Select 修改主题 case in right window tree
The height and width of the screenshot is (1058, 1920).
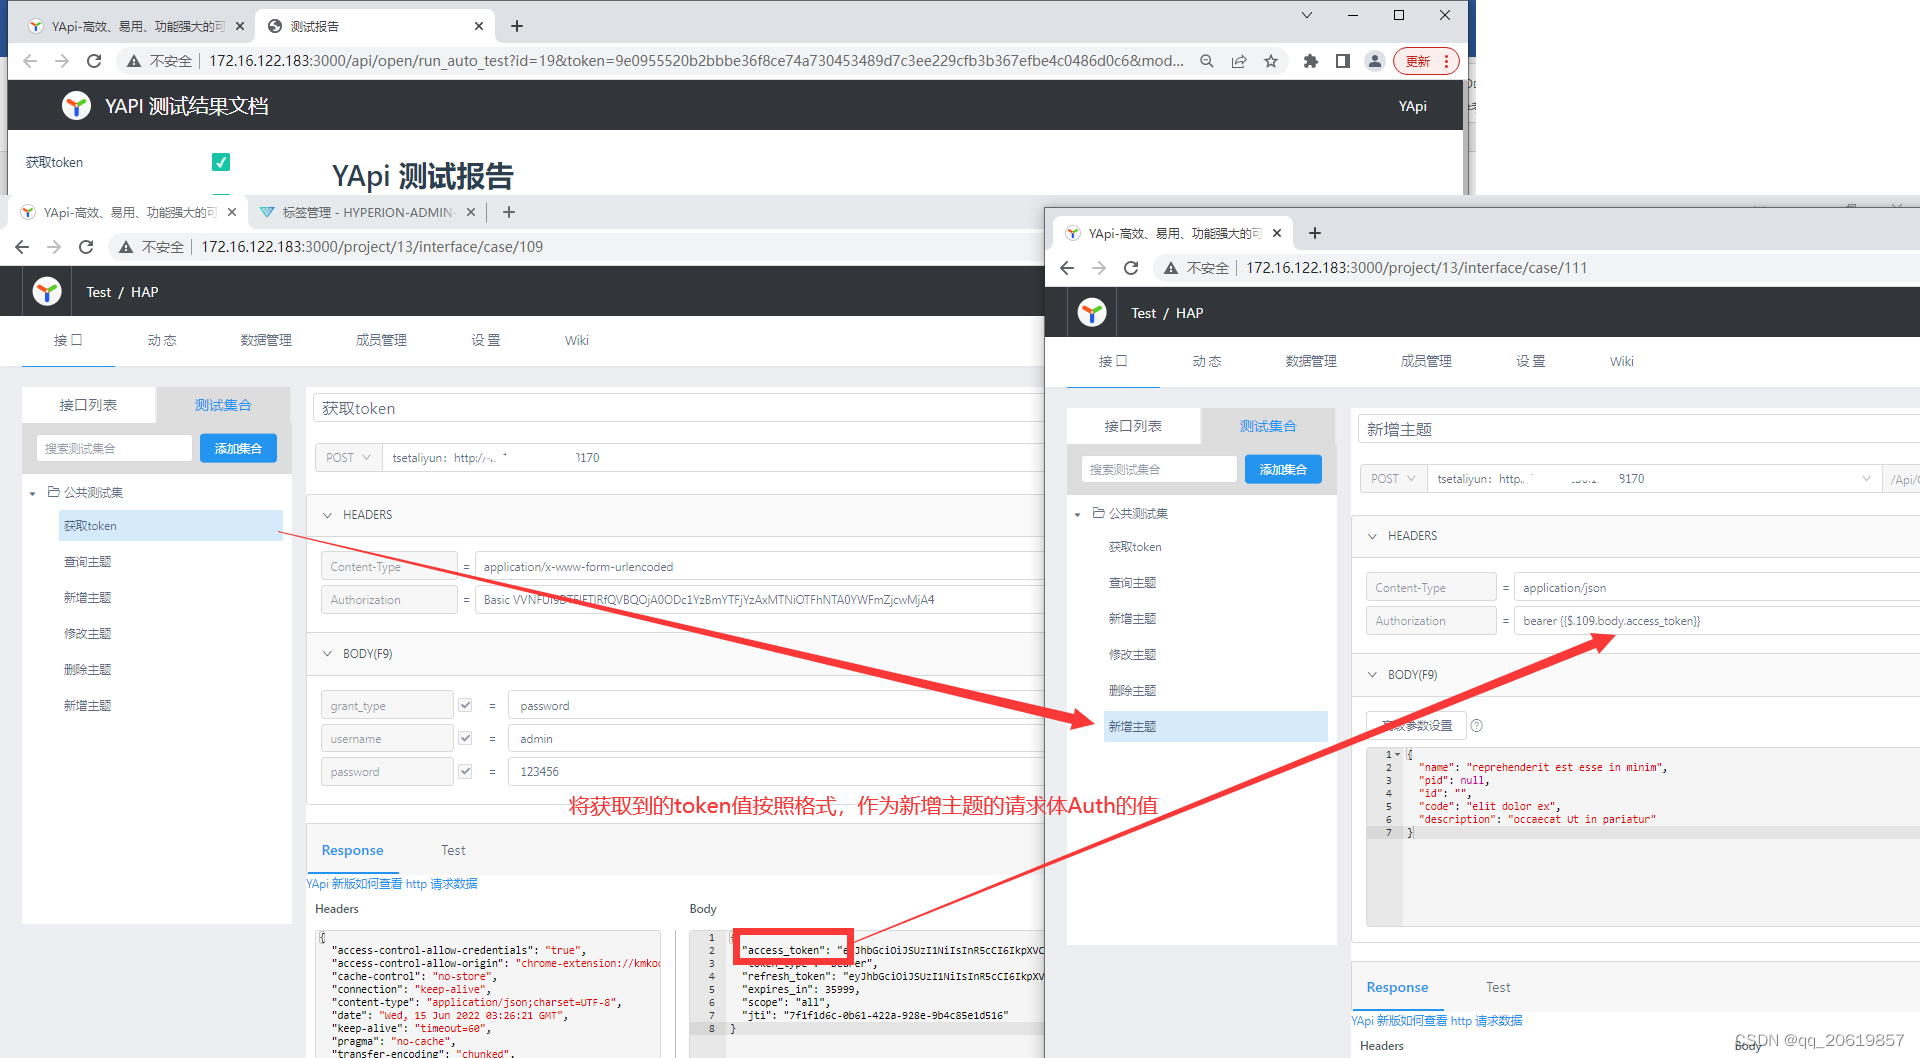[x=1132, y=654]
